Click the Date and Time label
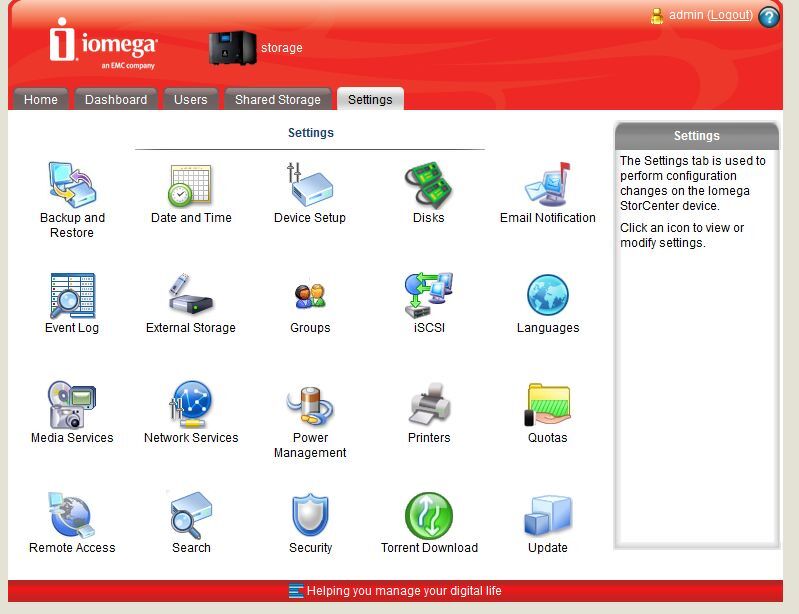The image size is (799, 614). 191,218
